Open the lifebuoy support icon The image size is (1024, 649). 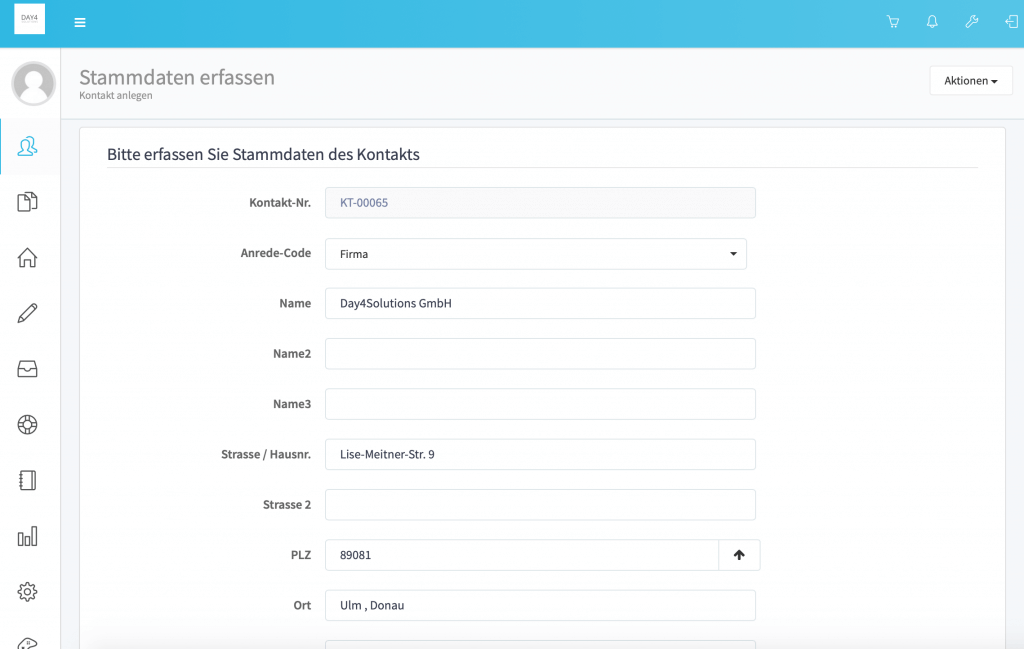(28, 425)
